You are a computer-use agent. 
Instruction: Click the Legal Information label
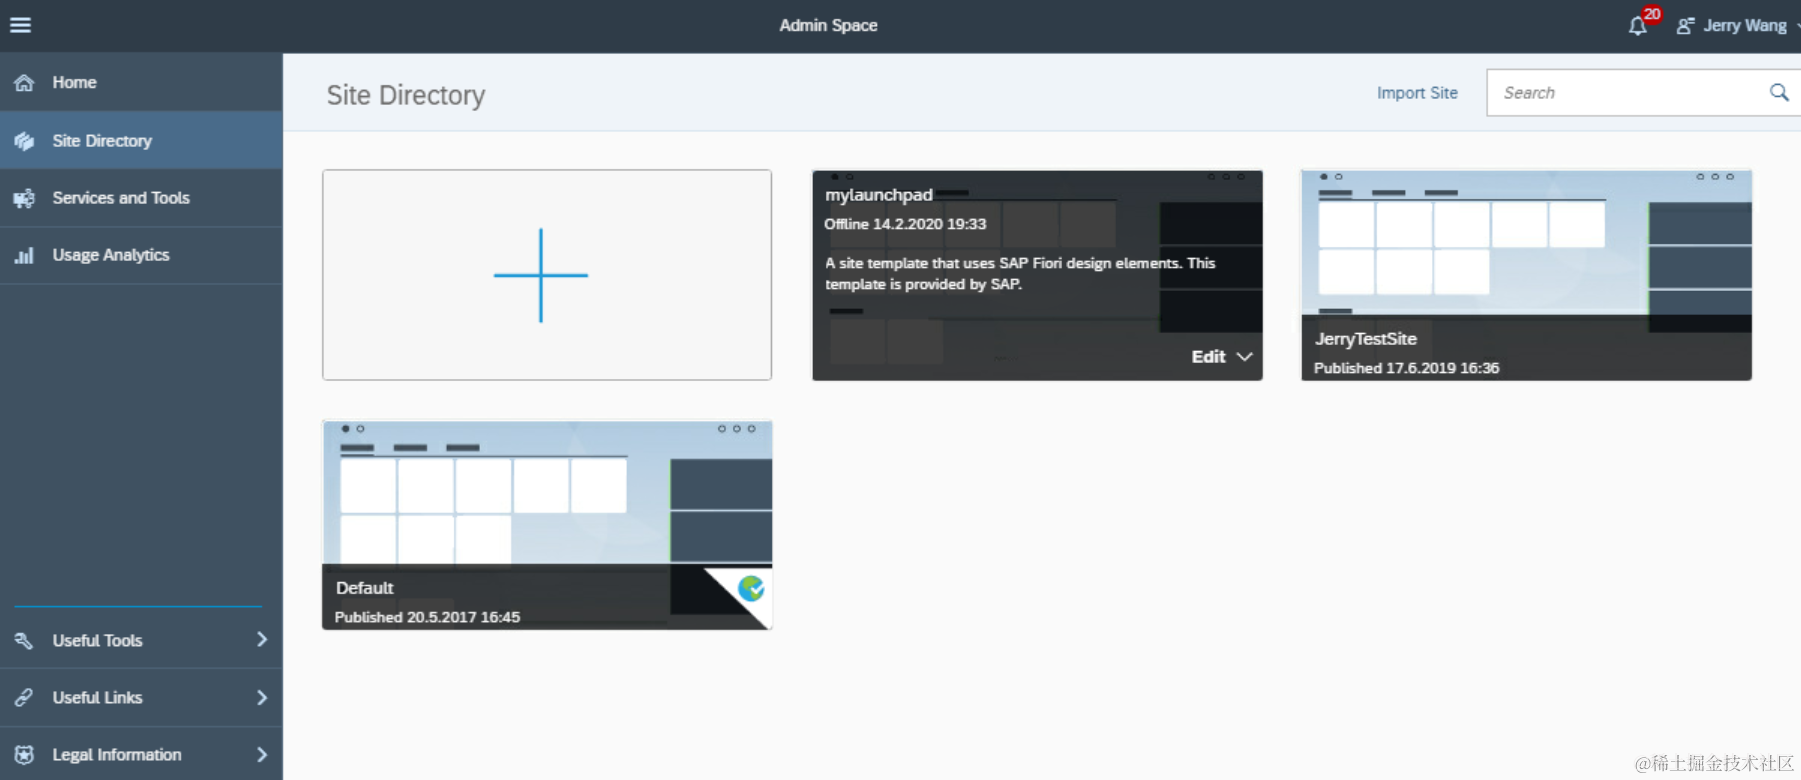tap(117, 755)
